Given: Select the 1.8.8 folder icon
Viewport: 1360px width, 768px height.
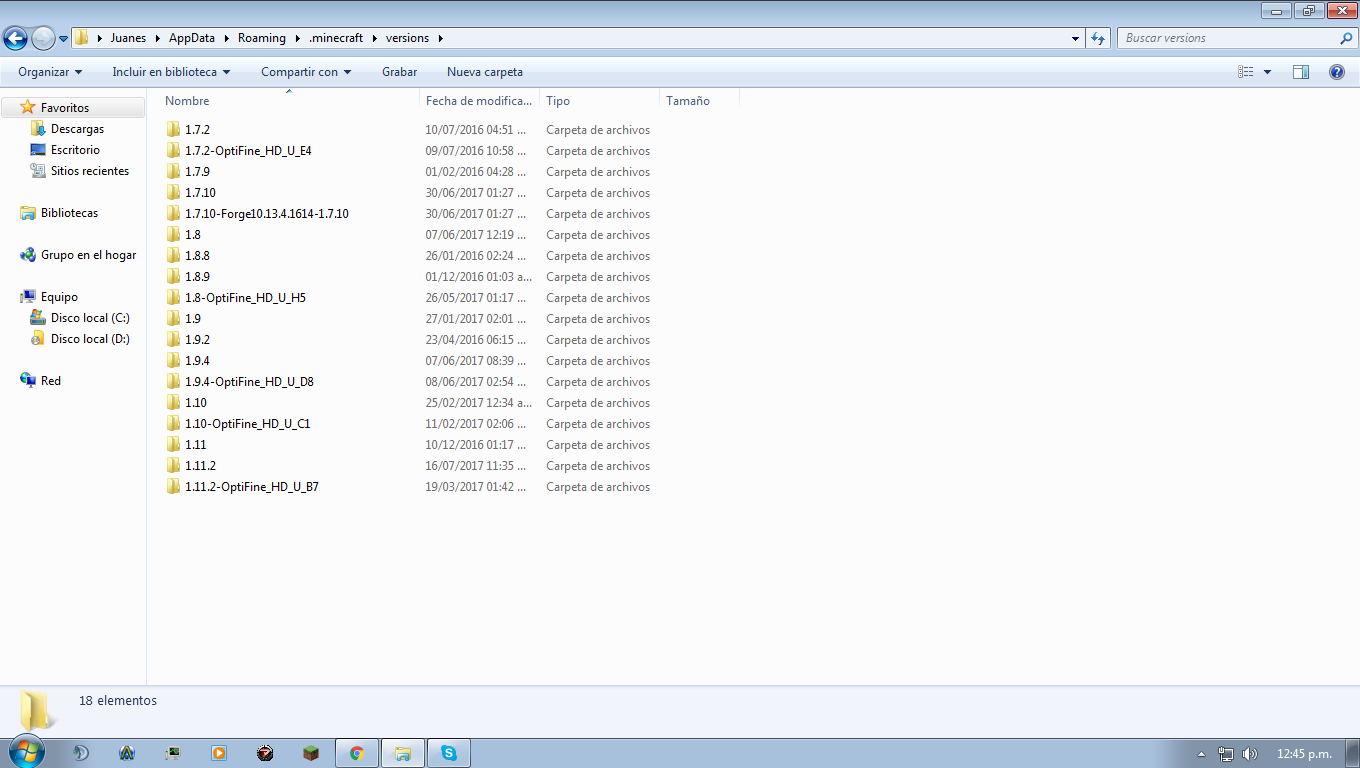Looking at the screenshot, I should pyautogui.click(x=174, y=256).
